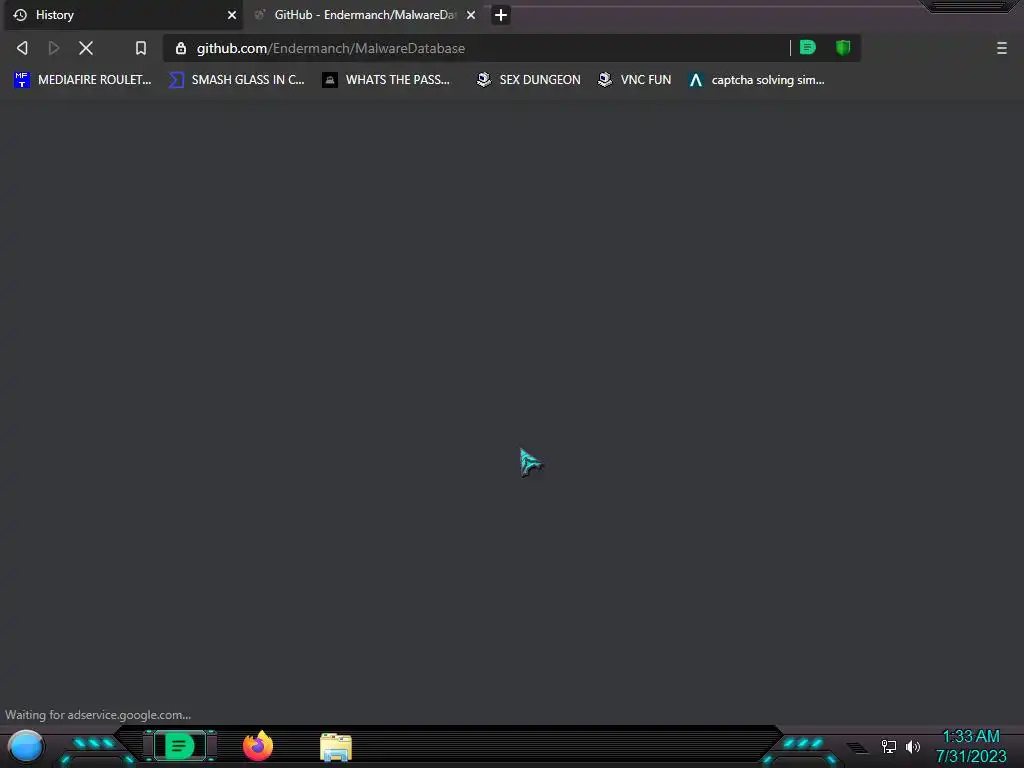Switch to the GitHub Endermanch/MalwareDatabase tab
This screenshot has height=768, width=1024.
coord(366,14)
